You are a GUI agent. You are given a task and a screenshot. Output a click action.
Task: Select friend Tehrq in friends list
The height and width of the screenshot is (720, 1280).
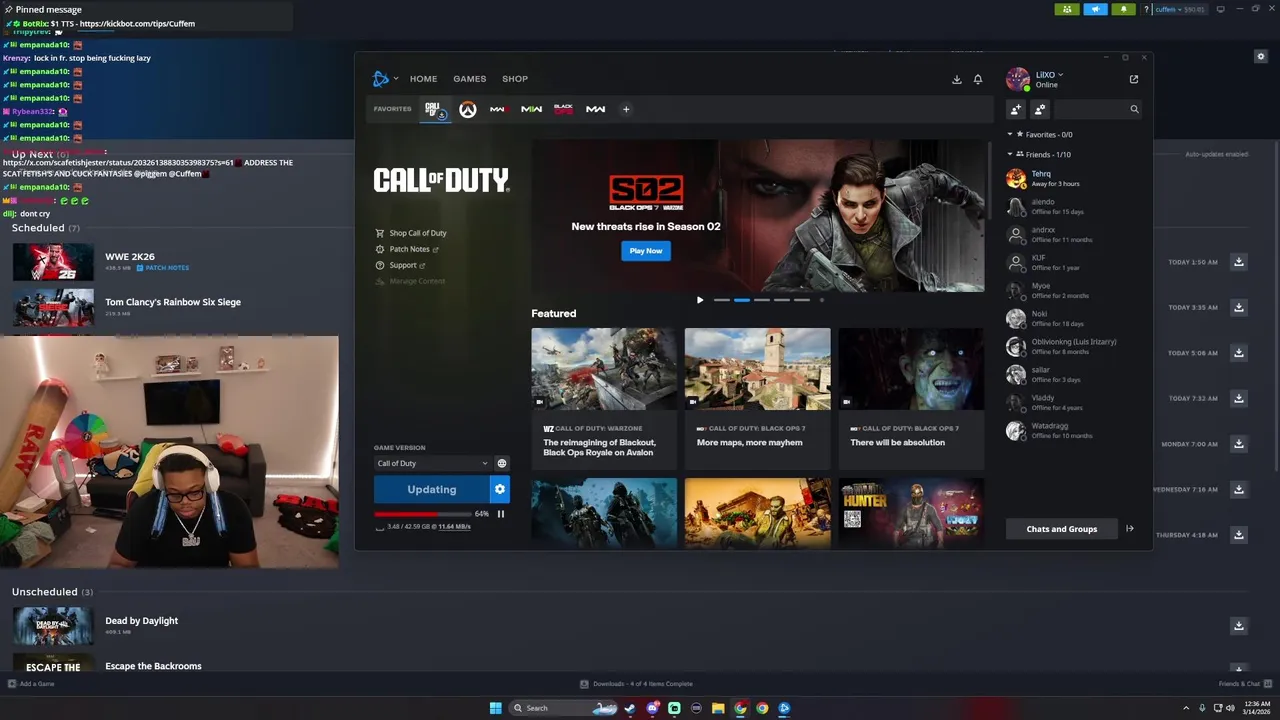tap(1073, 179)
